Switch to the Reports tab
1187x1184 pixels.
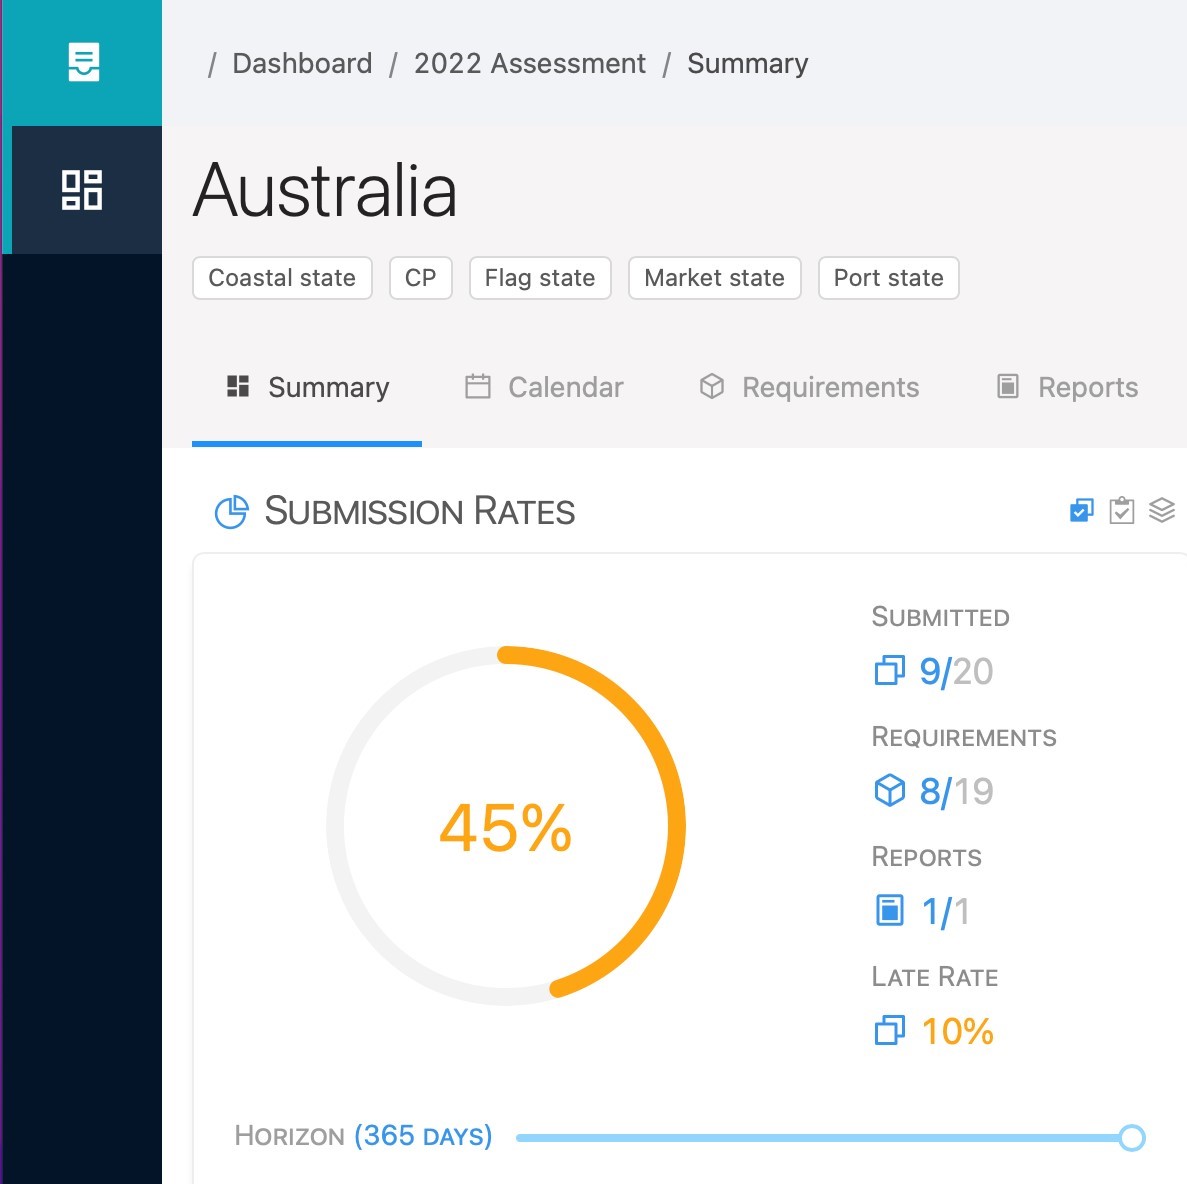pyautogui.click(x=1067, y=387)
